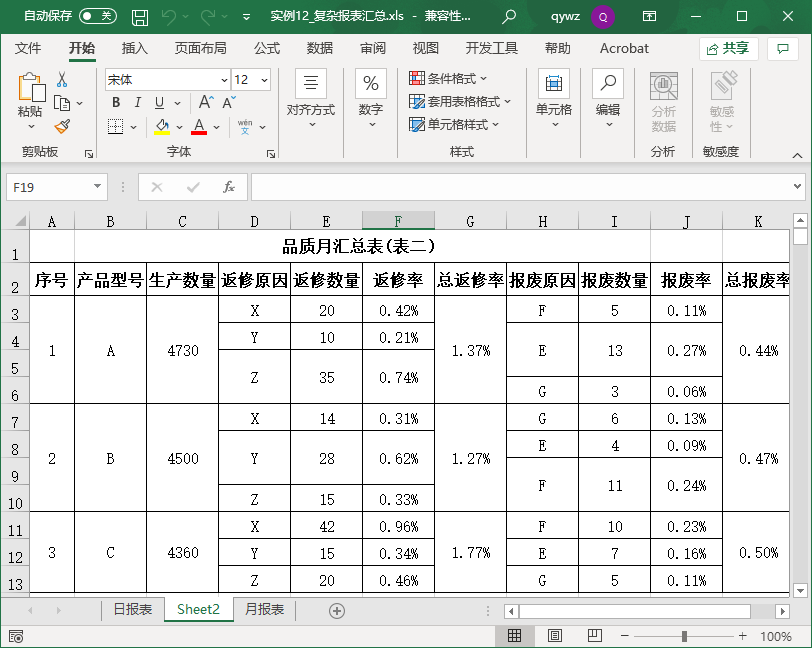812x648 pixels.
Task: Apply bold formatting
Action: pos(115,103)
